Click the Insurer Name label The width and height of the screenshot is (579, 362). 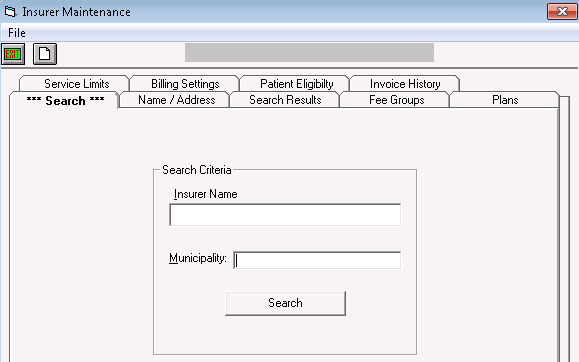coord(205,194)
